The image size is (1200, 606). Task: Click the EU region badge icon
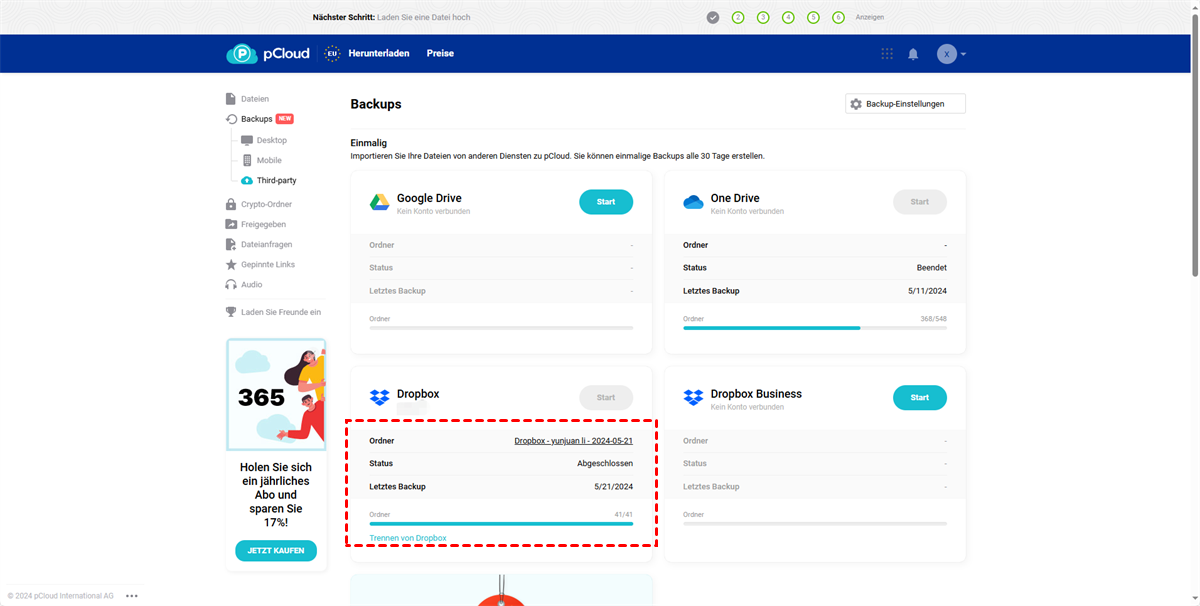point(332,54)
